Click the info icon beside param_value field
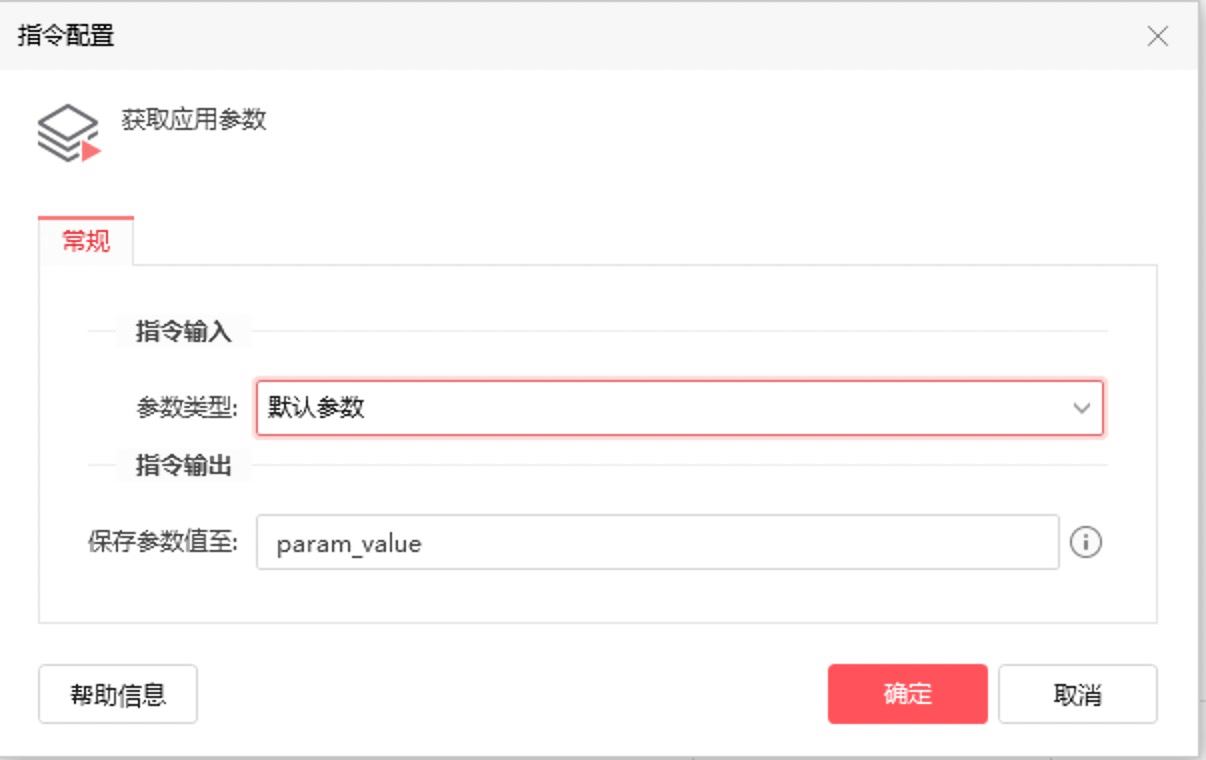This screenshot has width=1206, height=760. [1085, 543]
